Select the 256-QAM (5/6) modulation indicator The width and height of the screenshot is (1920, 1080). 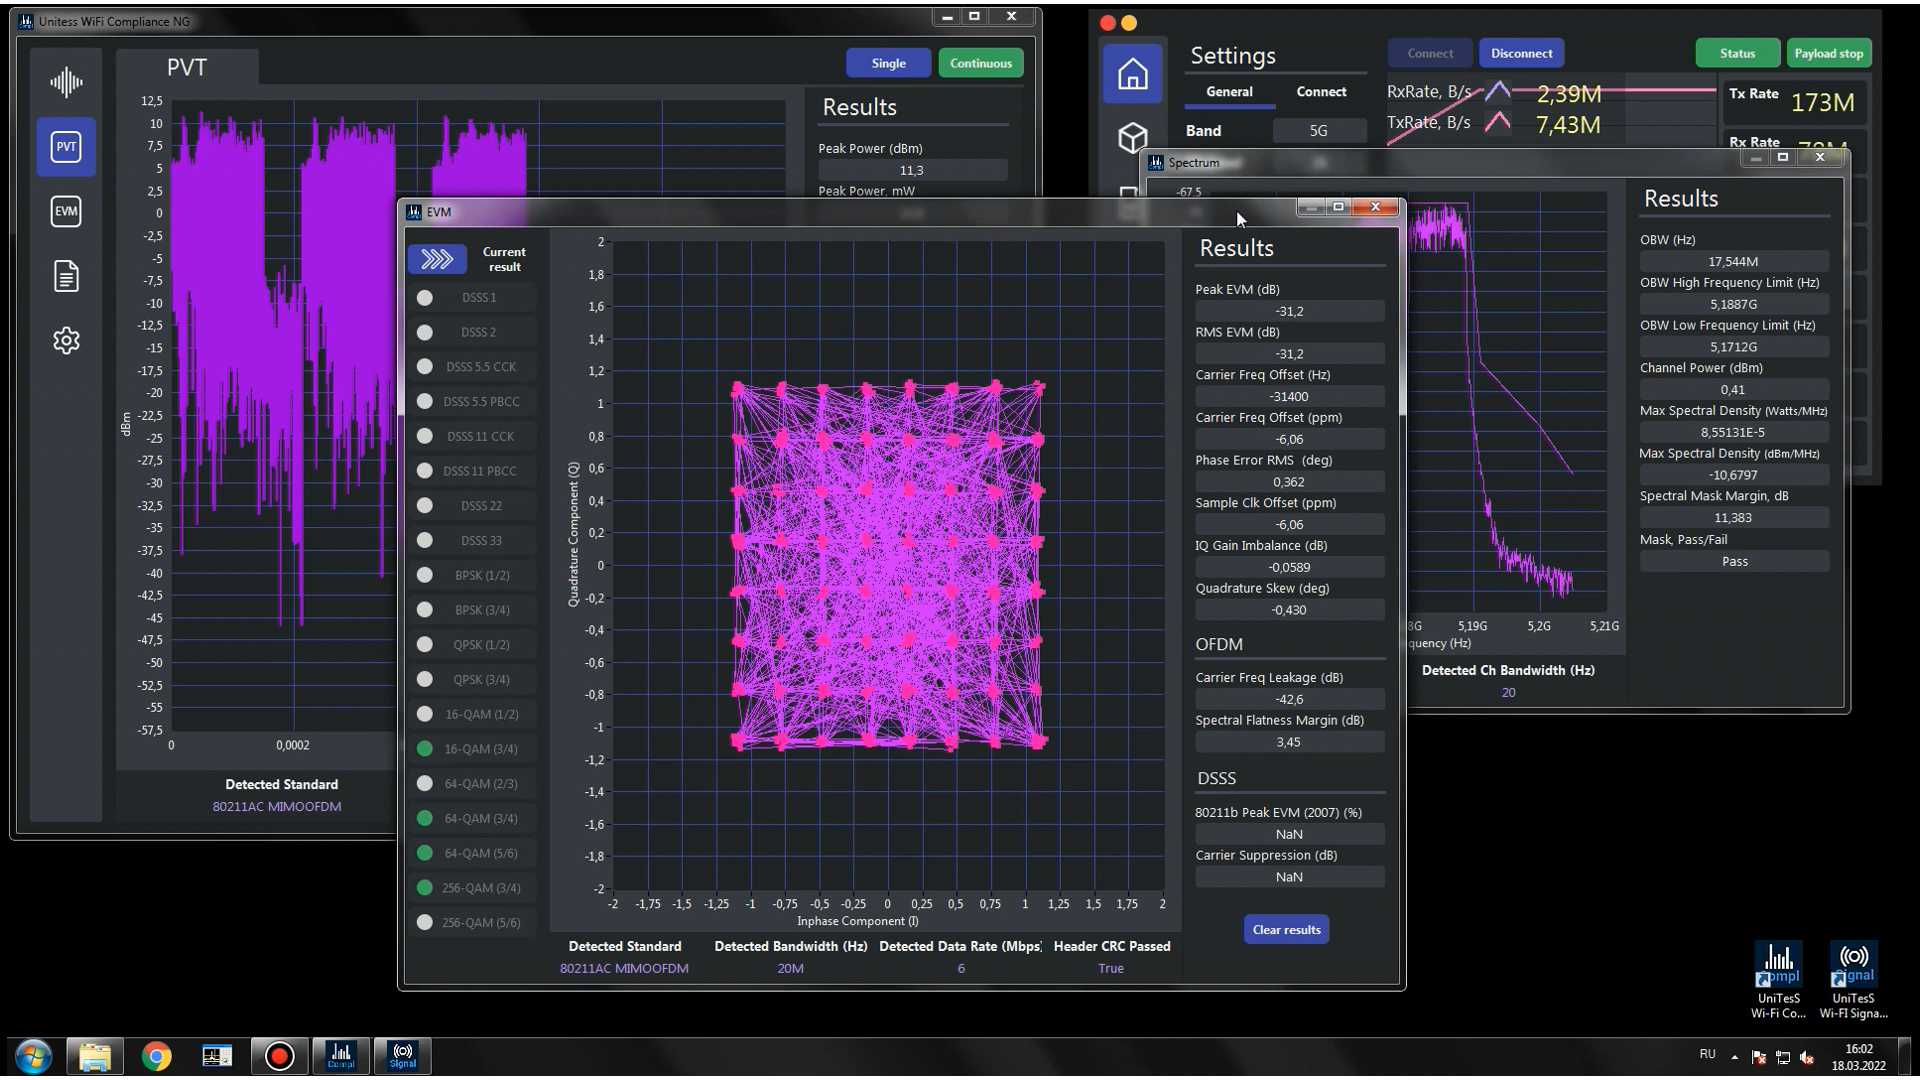click(x=425, y=923)
